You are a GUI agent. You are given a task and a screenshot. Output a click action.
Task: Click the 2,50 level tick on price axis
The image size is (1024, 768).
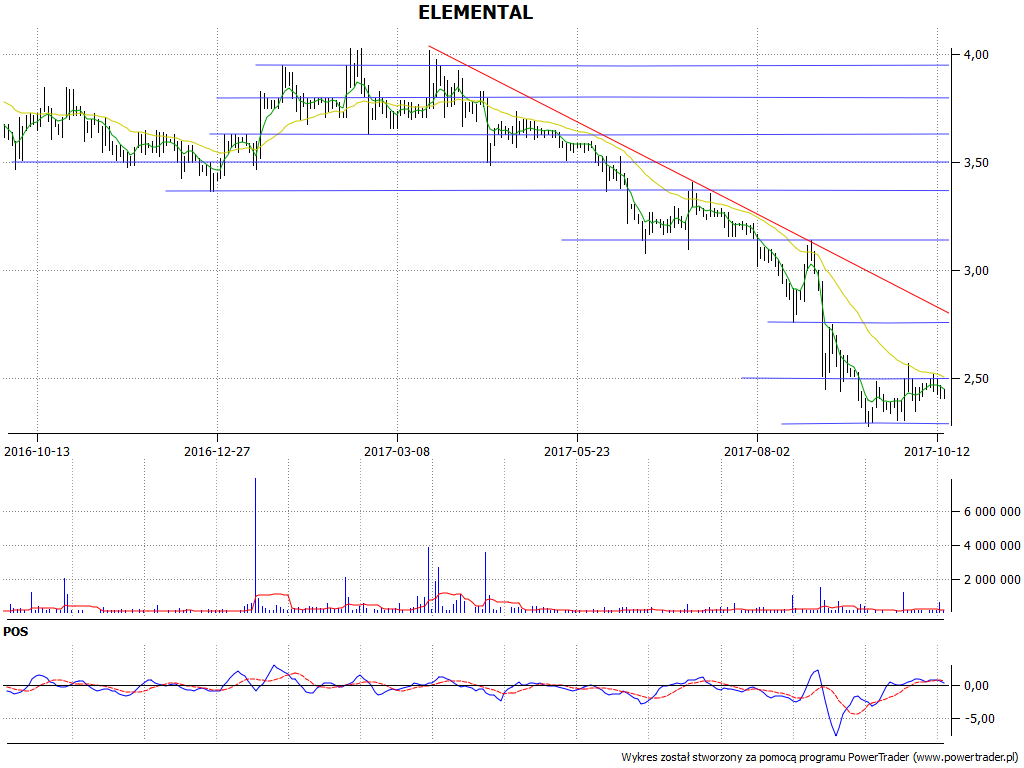click(955, 379)
